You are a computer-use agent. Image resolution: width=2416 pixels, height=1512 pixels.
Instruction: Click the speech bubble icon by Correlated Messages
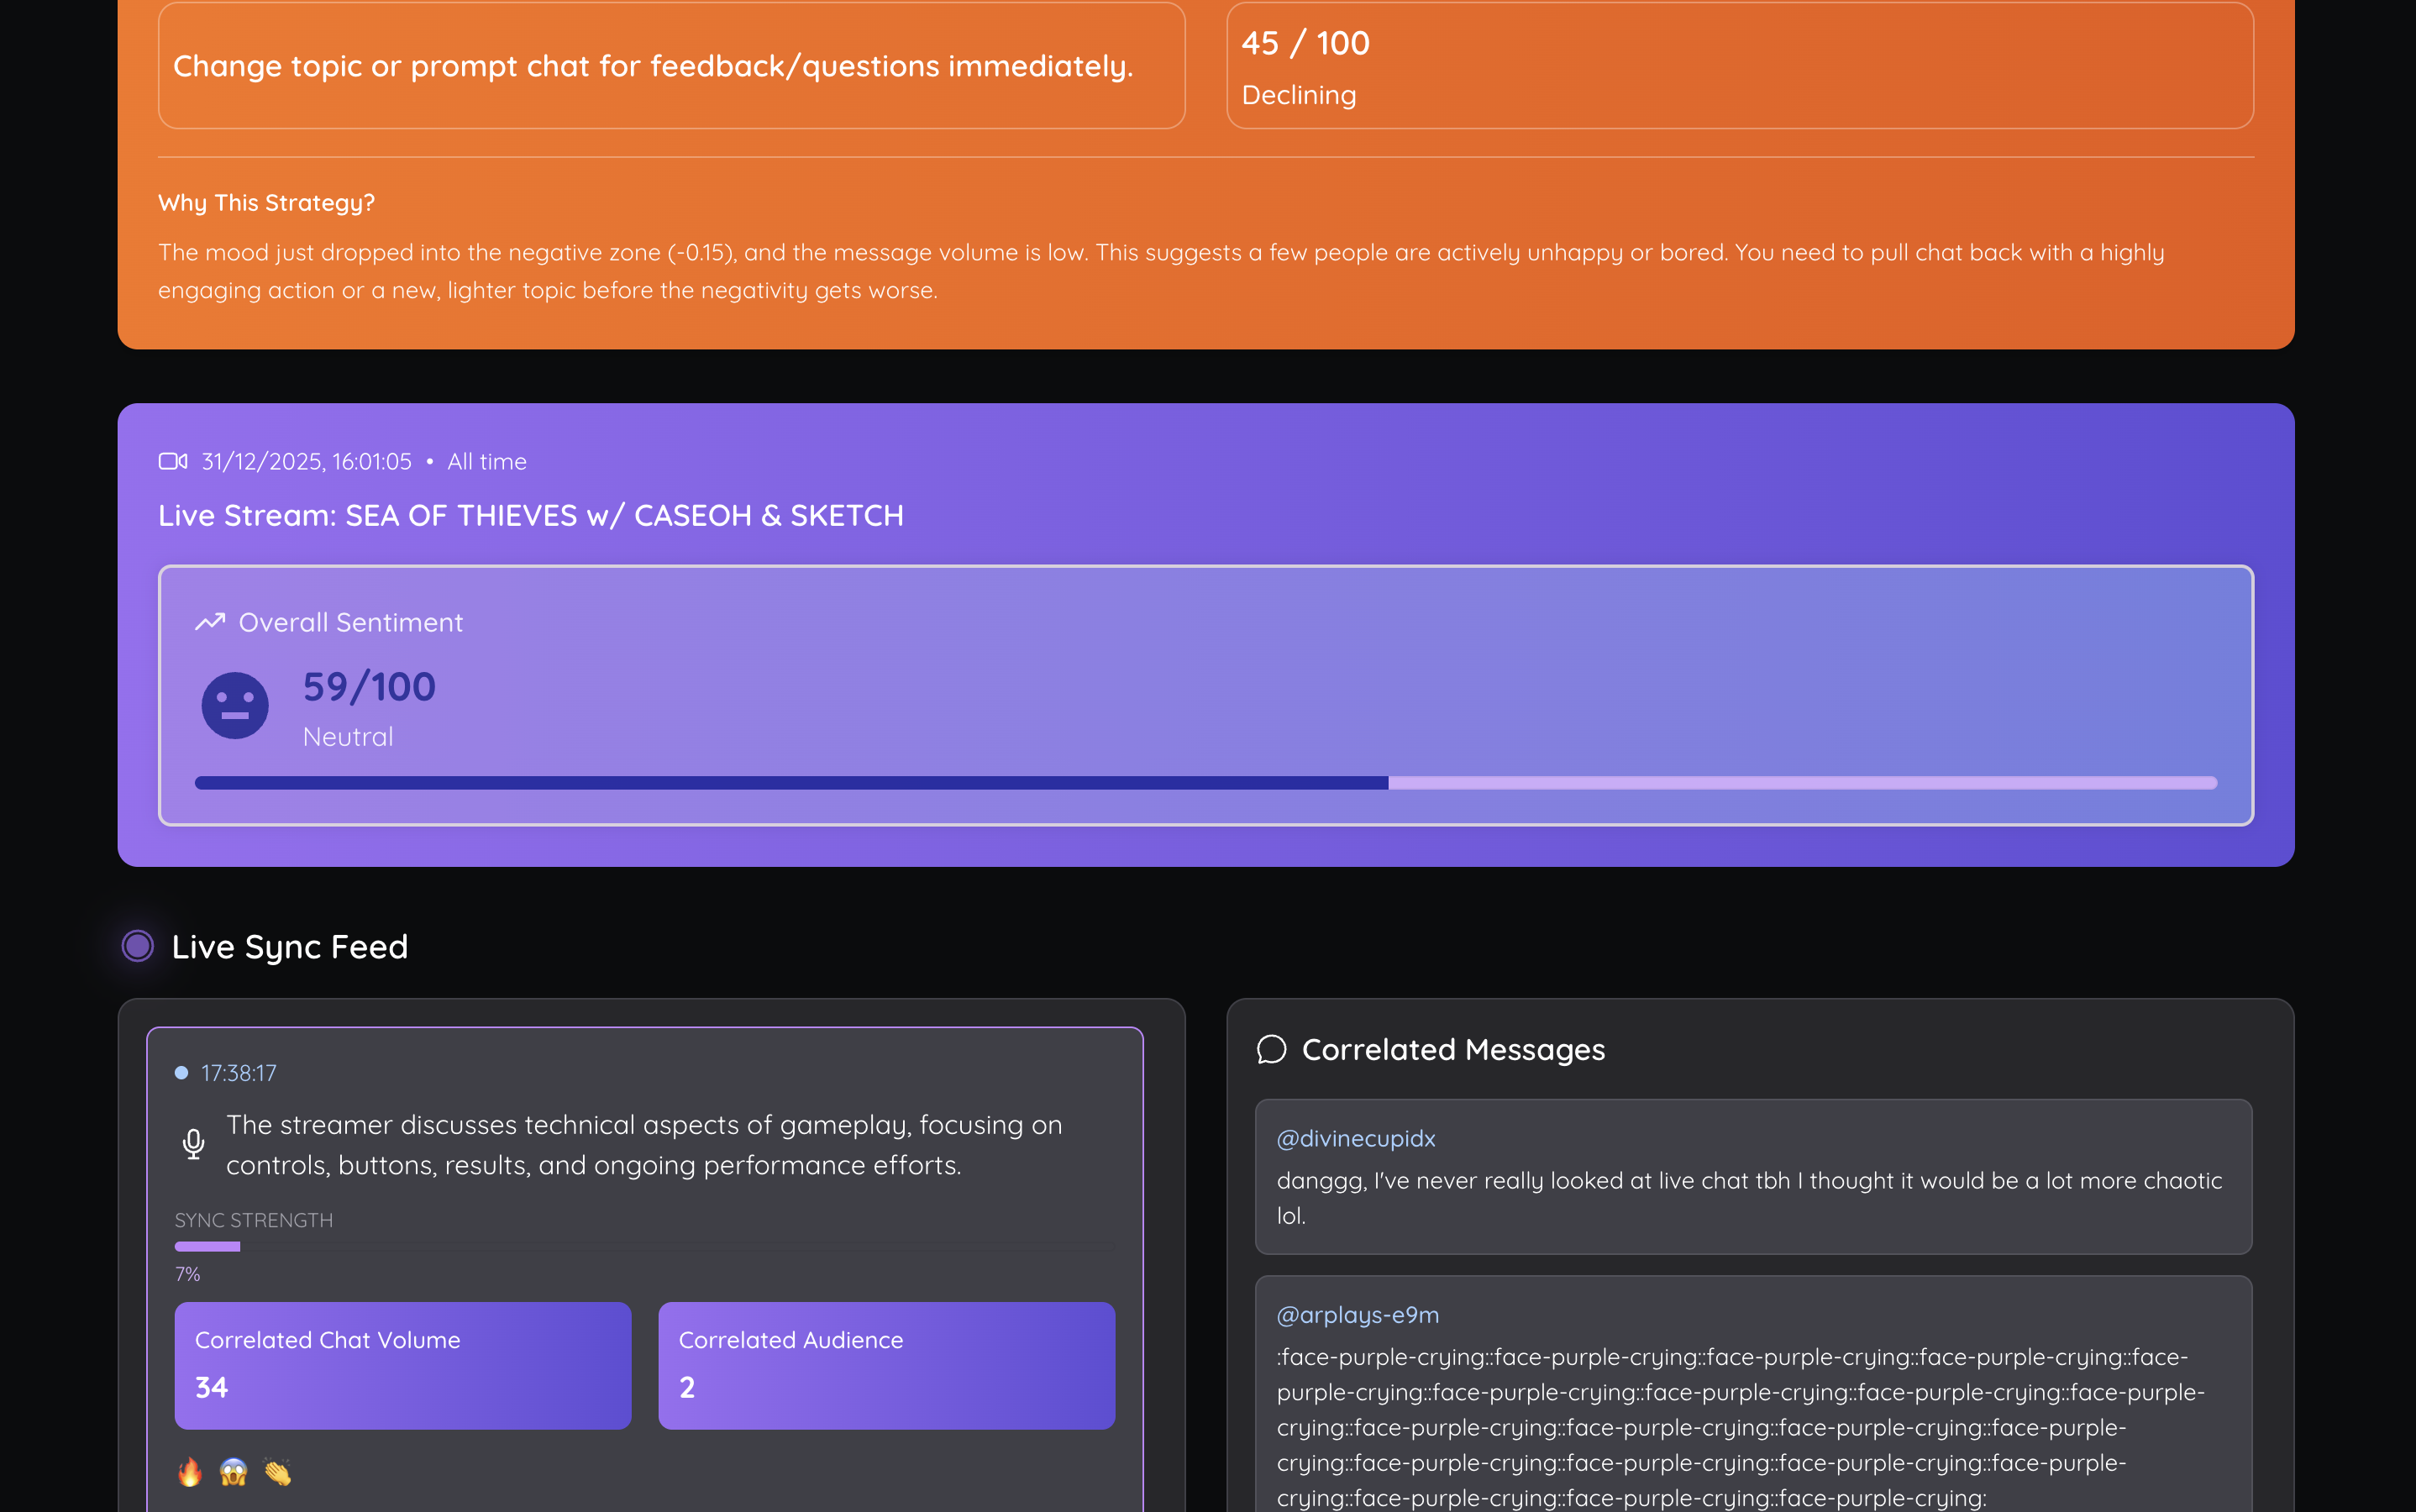pyautogui.click(x=1271, y=1049)
